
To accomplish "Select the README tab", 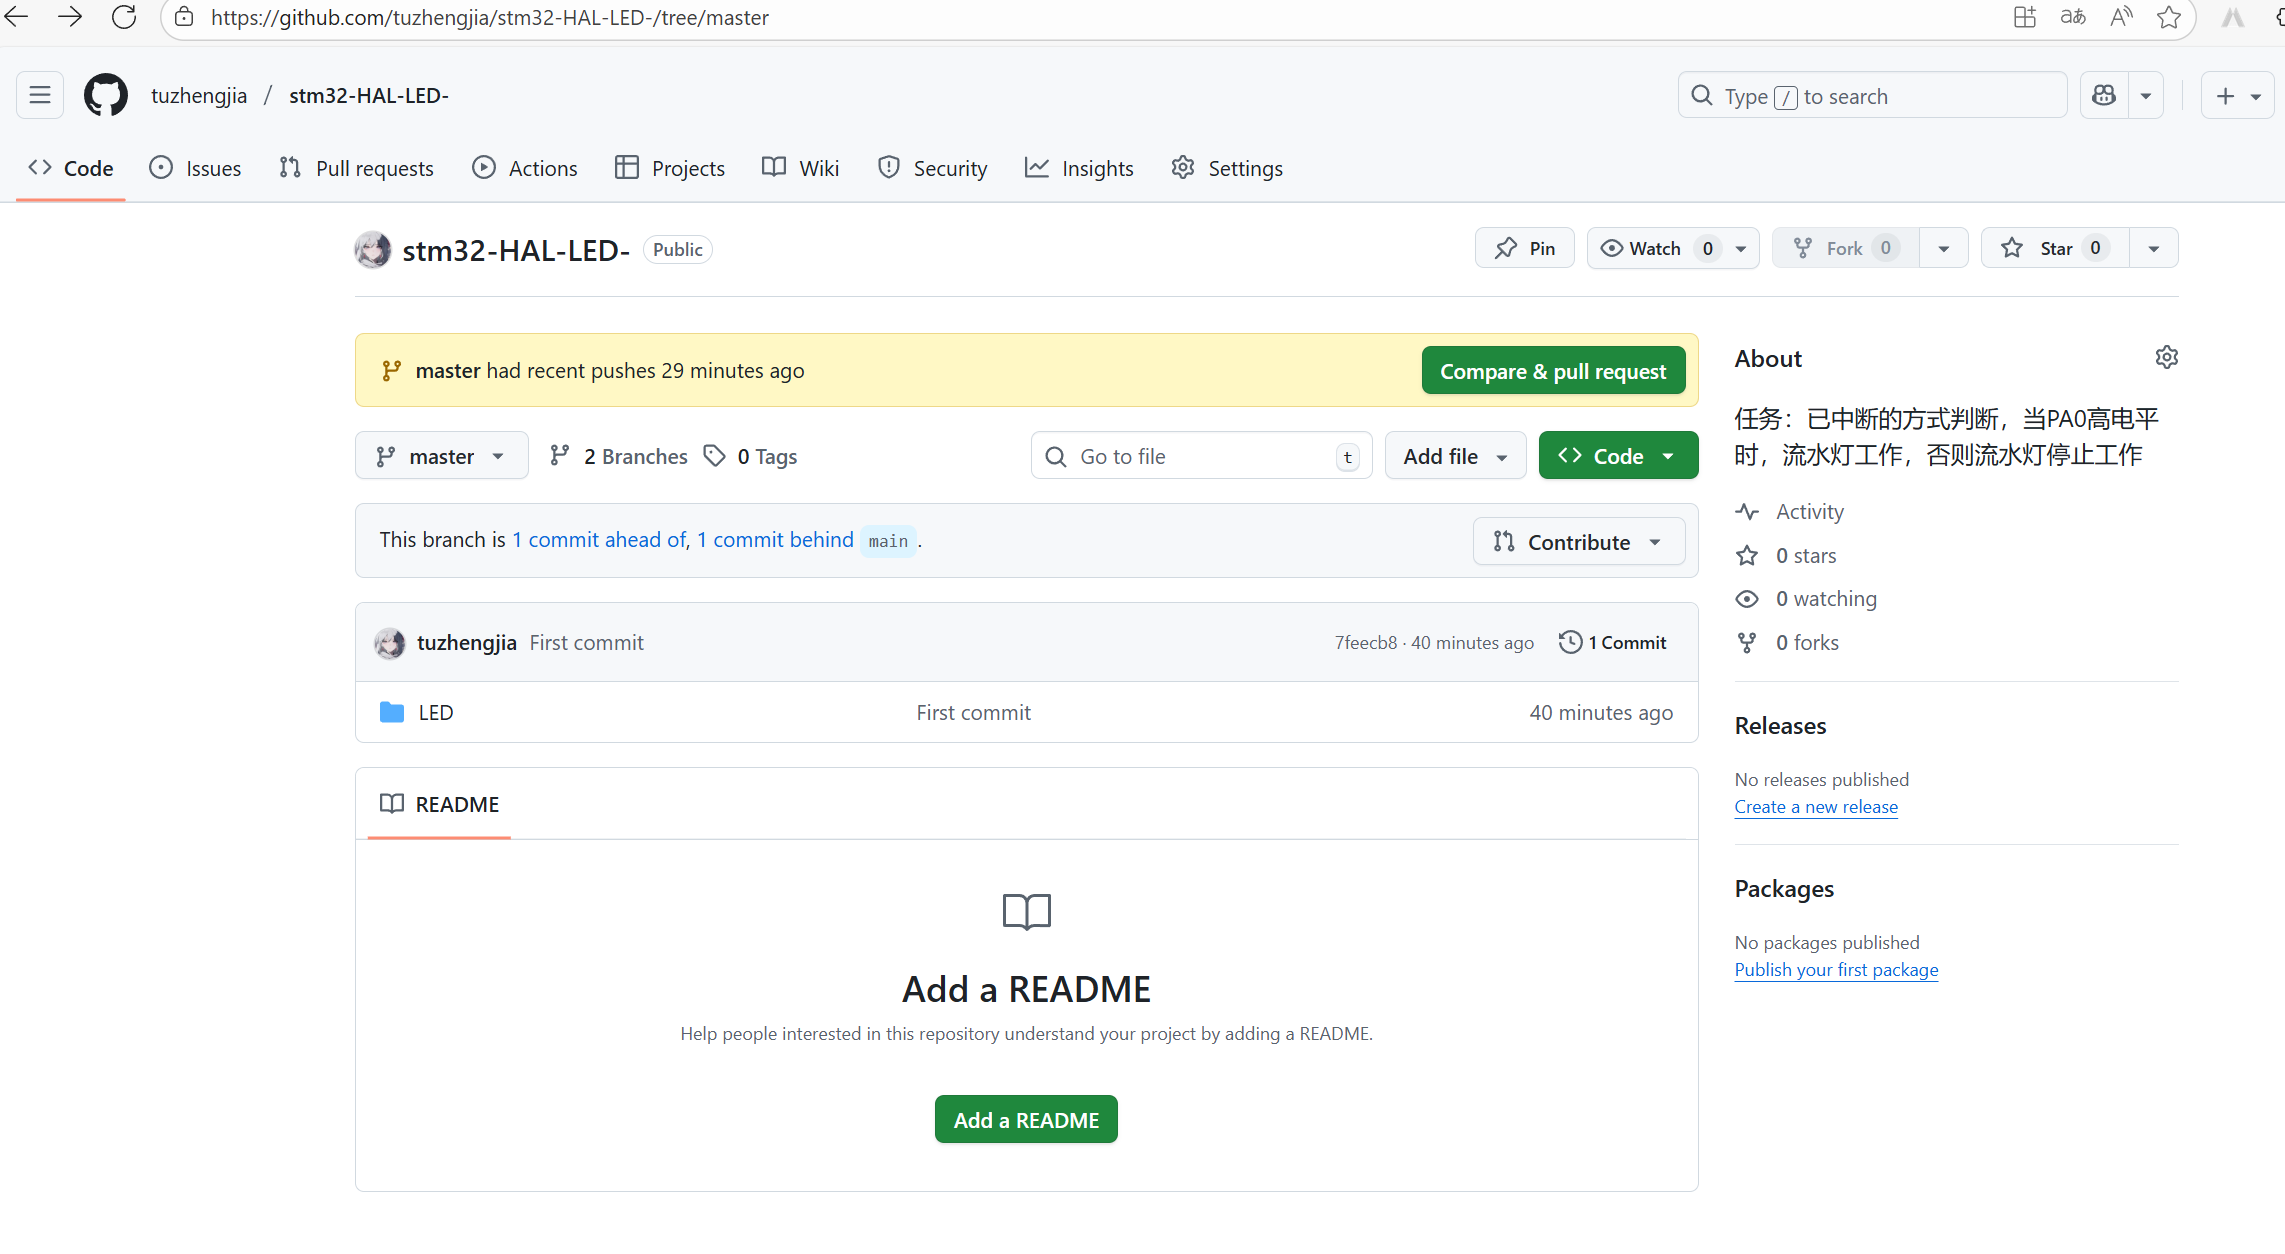I will click(x=439, y=804).
